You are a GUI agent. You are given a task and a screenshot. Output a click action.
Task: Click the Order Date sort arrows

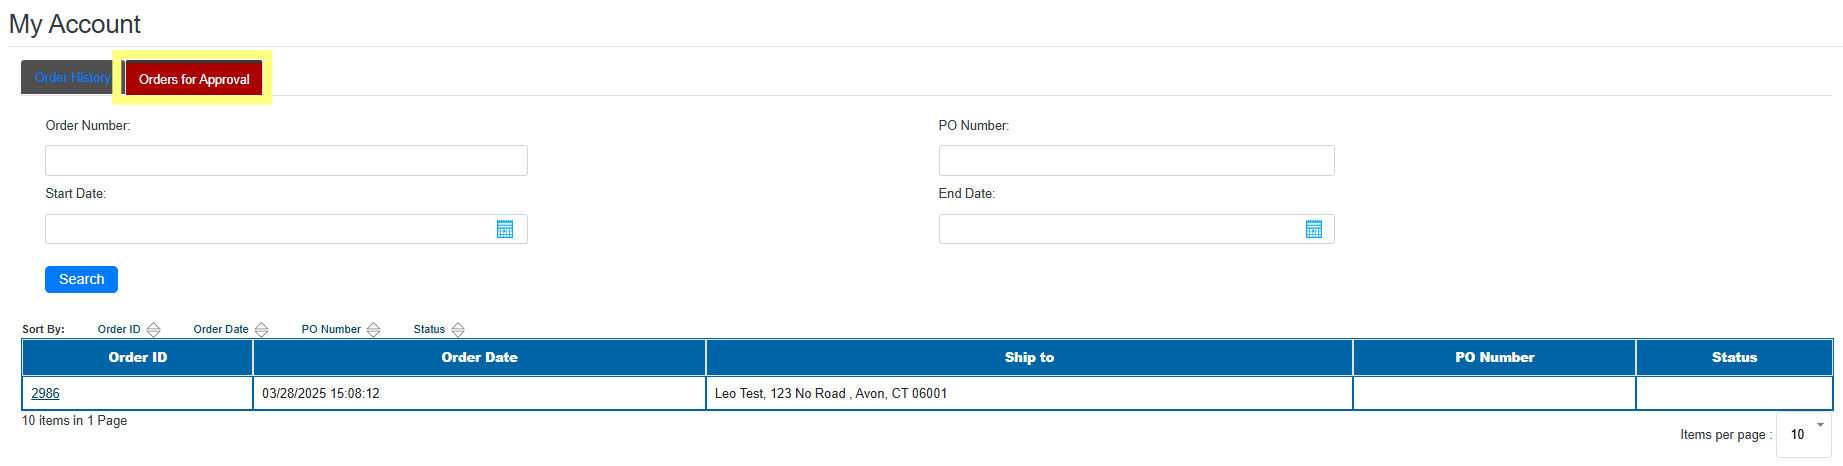click(261, 329)
